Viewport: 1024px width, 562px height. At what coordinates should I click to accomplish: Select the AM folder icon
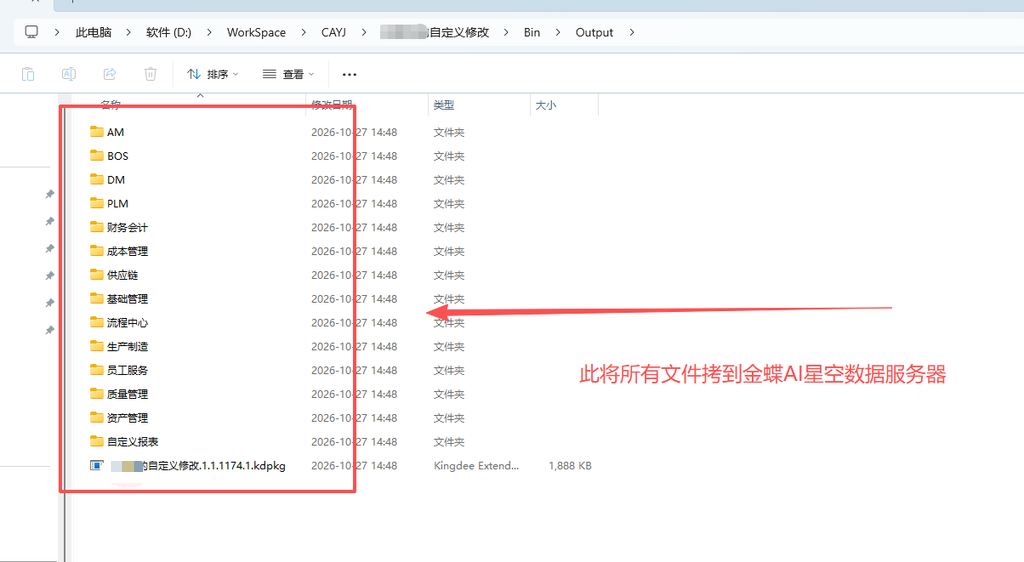click(x=97, y=132)
